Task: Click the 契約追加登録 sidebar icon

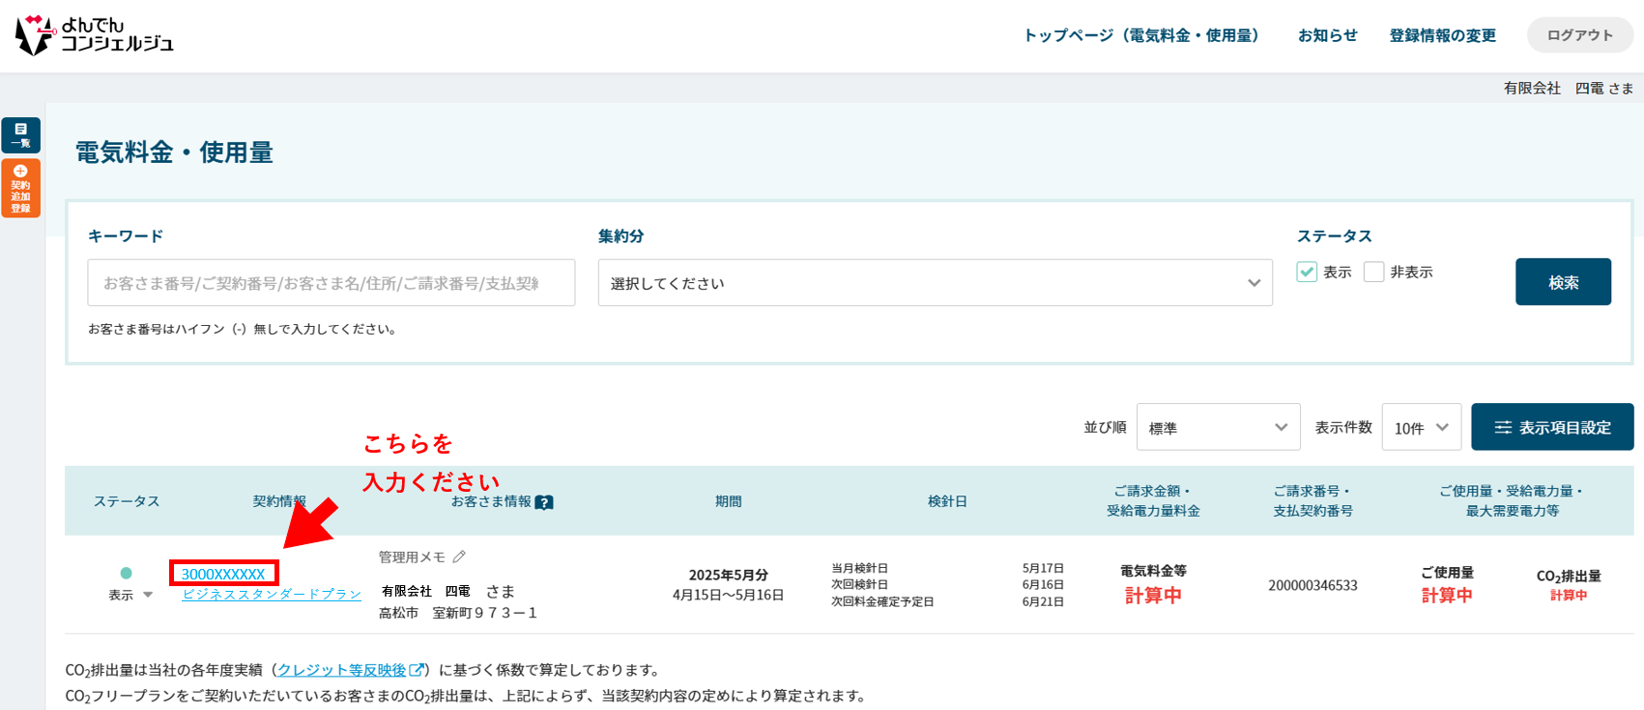Action: 21,188
